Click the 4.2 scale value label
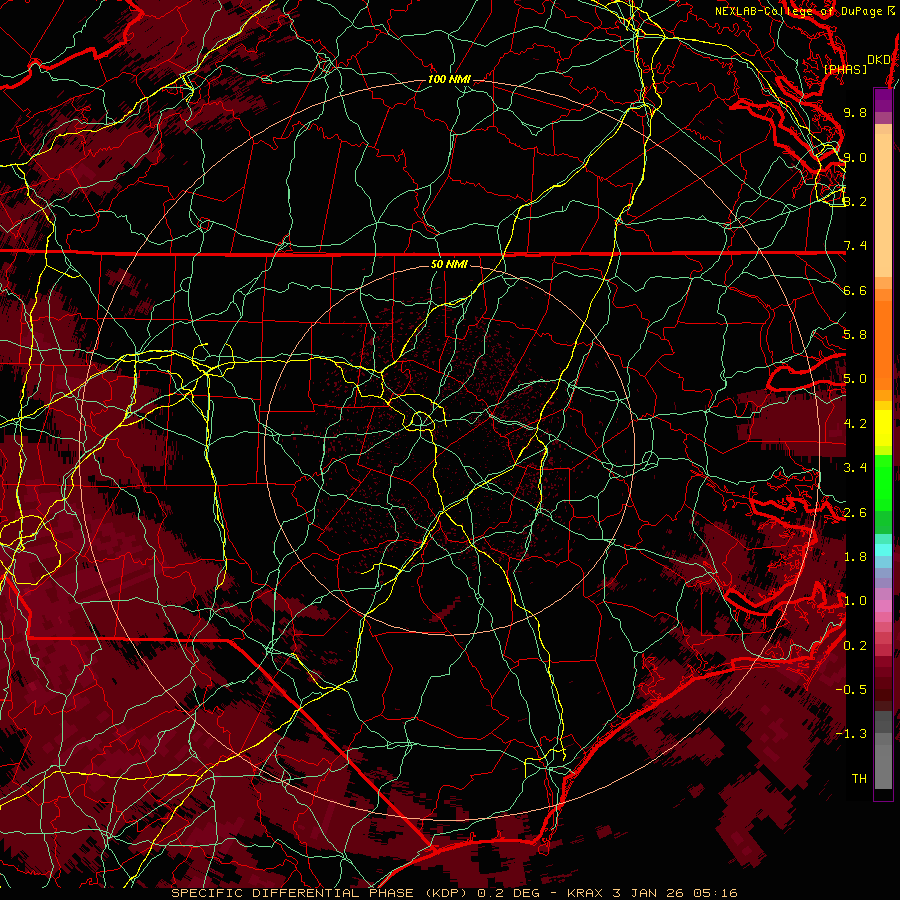Screen dimensions: 900x900 [855, 424]
